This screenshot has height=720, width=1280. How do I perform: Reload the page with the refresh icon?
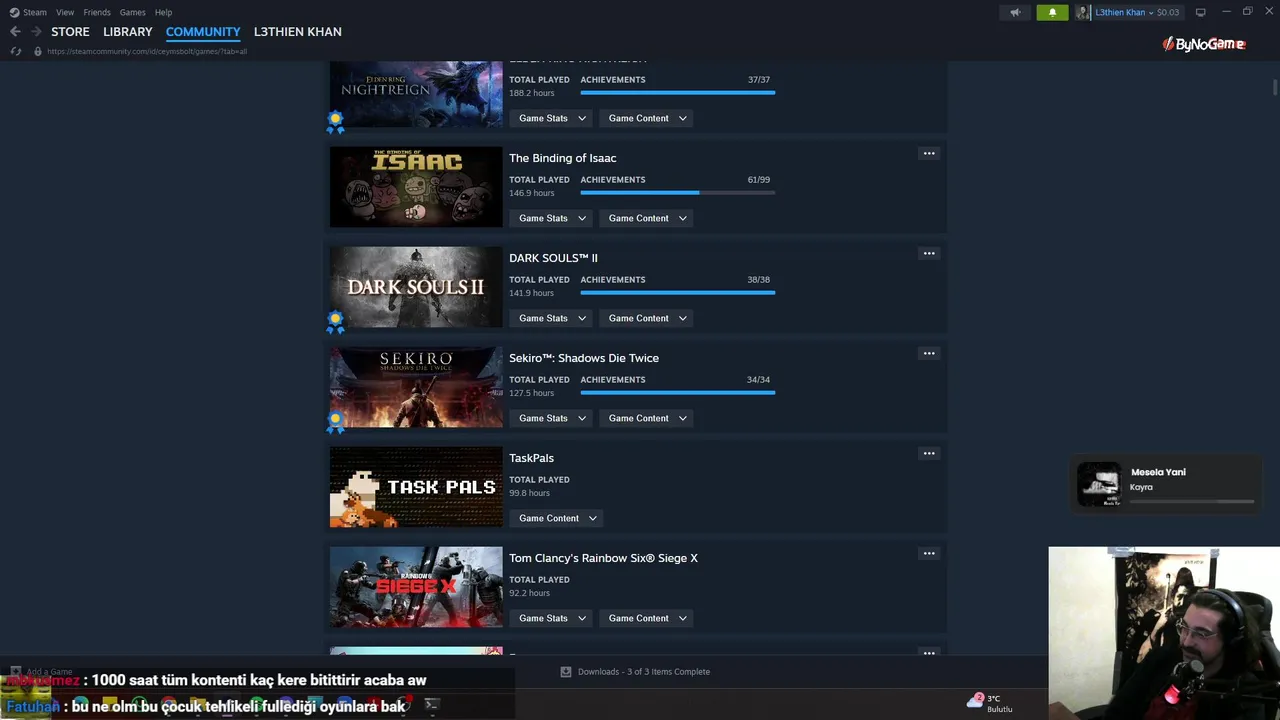pos(15,51)
